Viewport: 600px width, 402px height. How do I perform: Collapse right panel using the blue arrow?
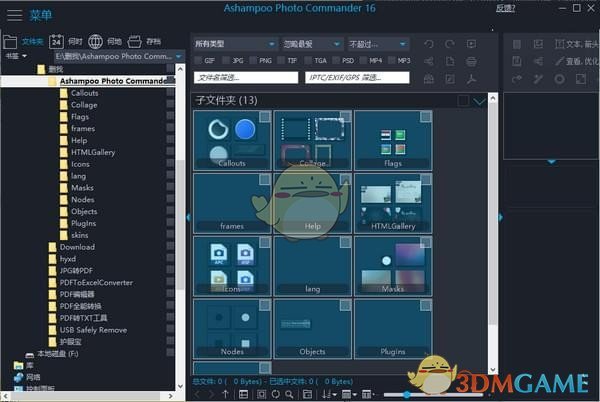coord(501,218)
